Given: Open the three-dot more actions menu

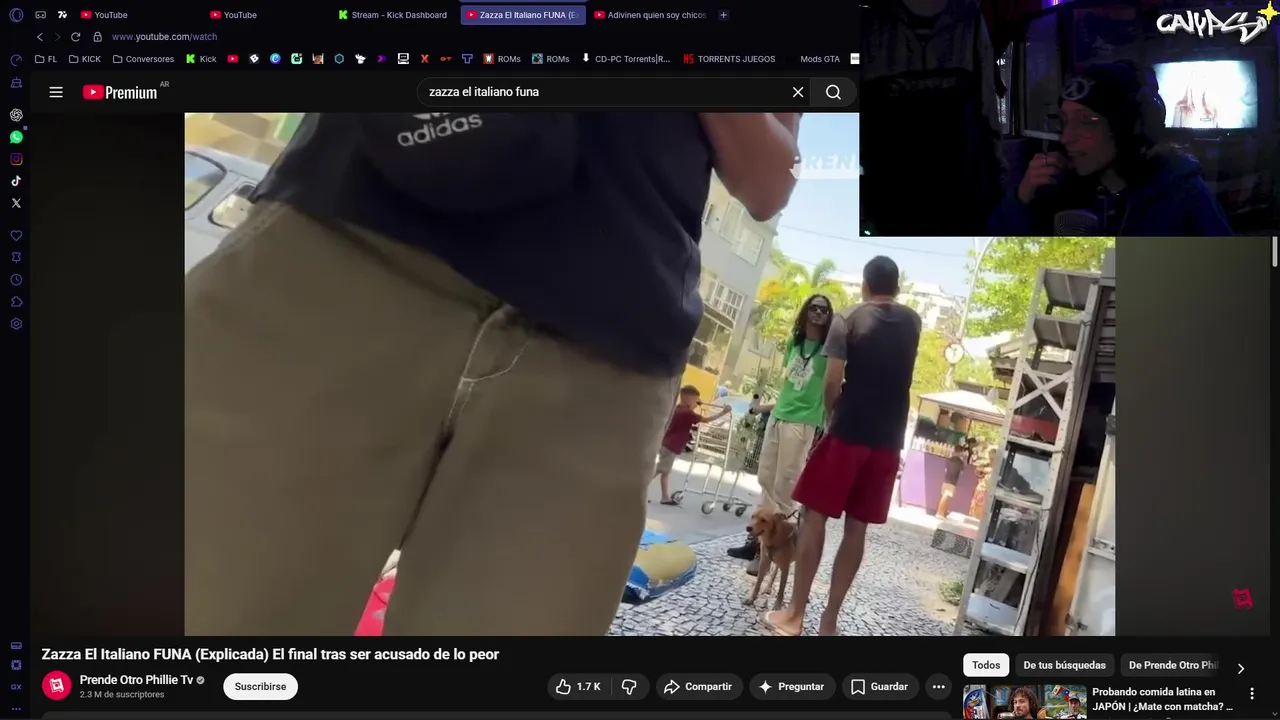Looking at the screenshot, I should click(x=938, y=686).
